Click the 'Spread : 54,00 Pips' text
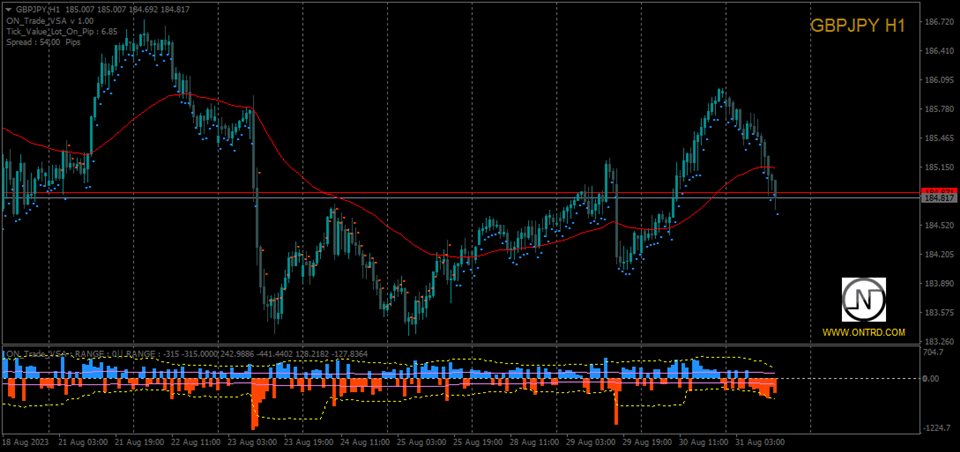This screenshot has height=452, width=960. [43, 42]
